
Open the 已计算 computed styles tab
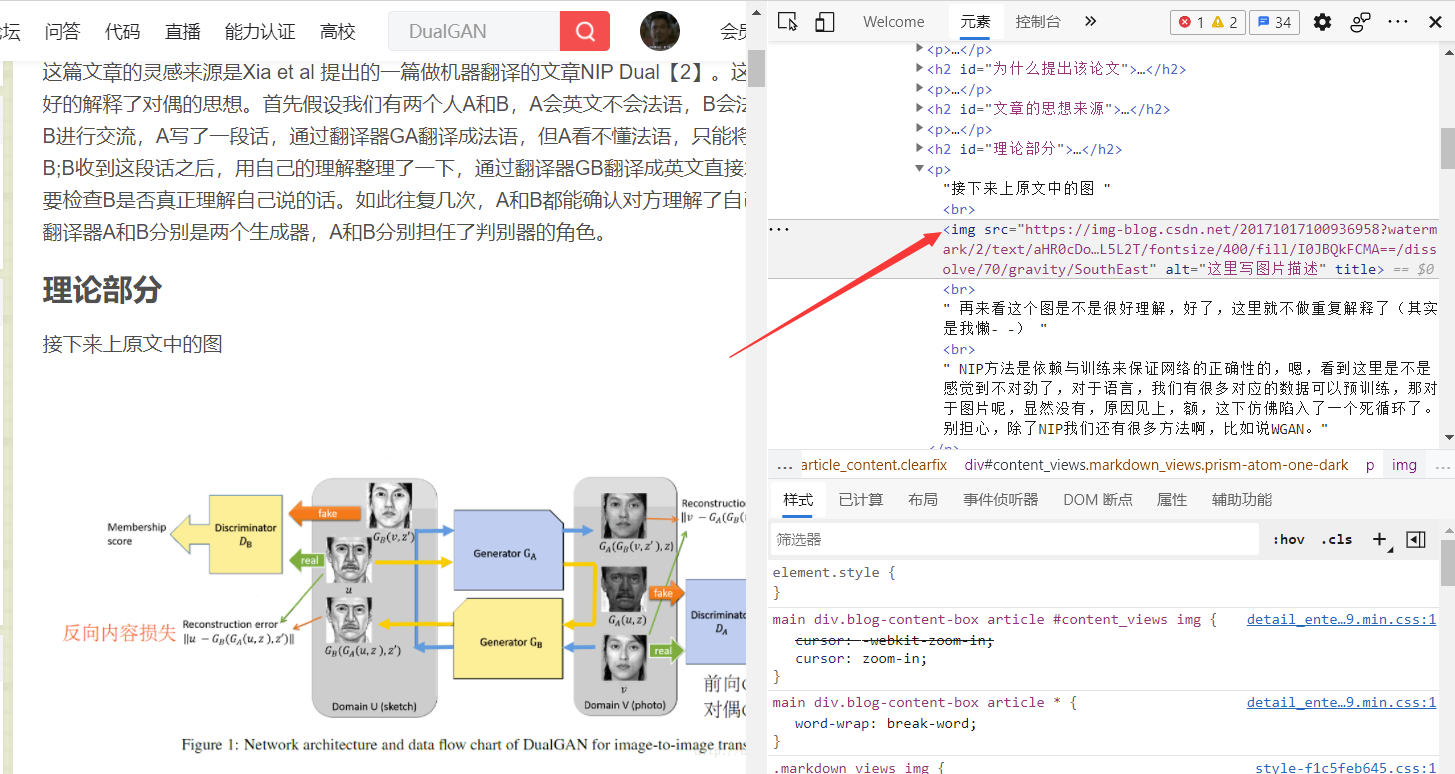click(860, 499)
